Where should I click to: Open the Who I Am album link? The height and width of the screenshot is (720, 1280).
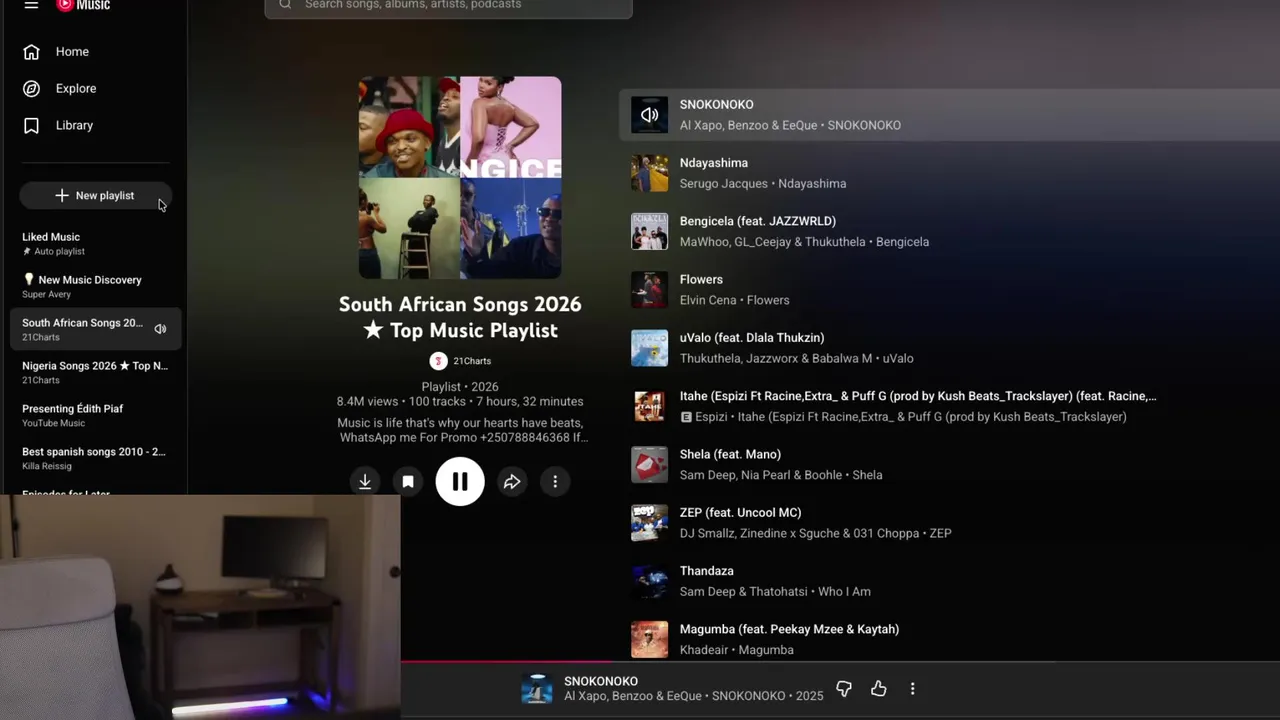(844, 592)
